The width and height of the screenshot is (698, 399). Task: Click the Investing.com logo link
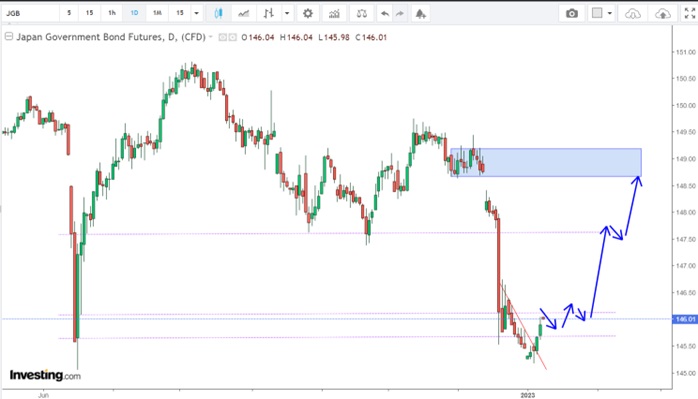coord(45,375)
